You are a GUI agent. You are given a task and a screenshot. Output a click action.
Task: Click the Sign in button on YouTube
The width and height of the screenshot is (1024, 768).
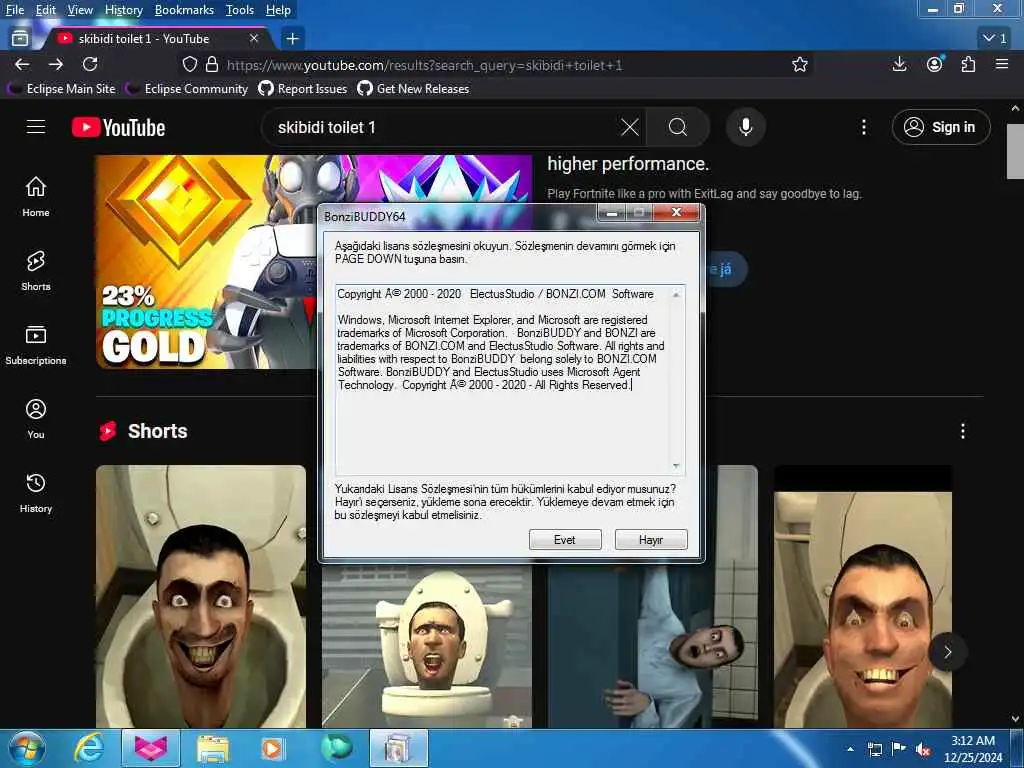click(941, 127)
